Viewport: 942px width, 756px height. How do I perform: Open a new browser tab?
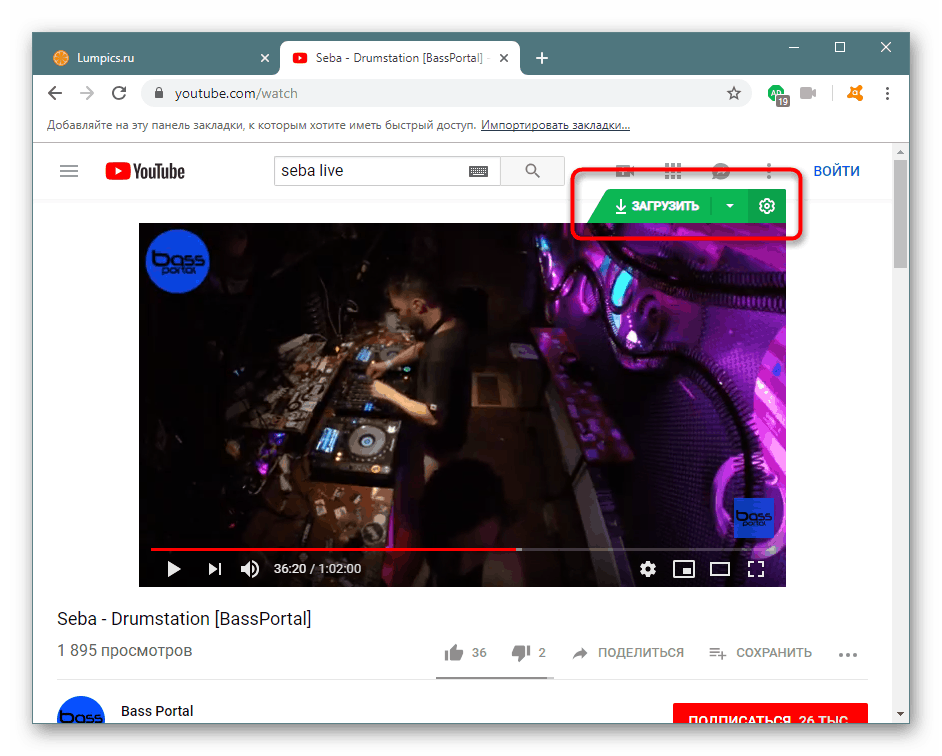coord(542,58)
